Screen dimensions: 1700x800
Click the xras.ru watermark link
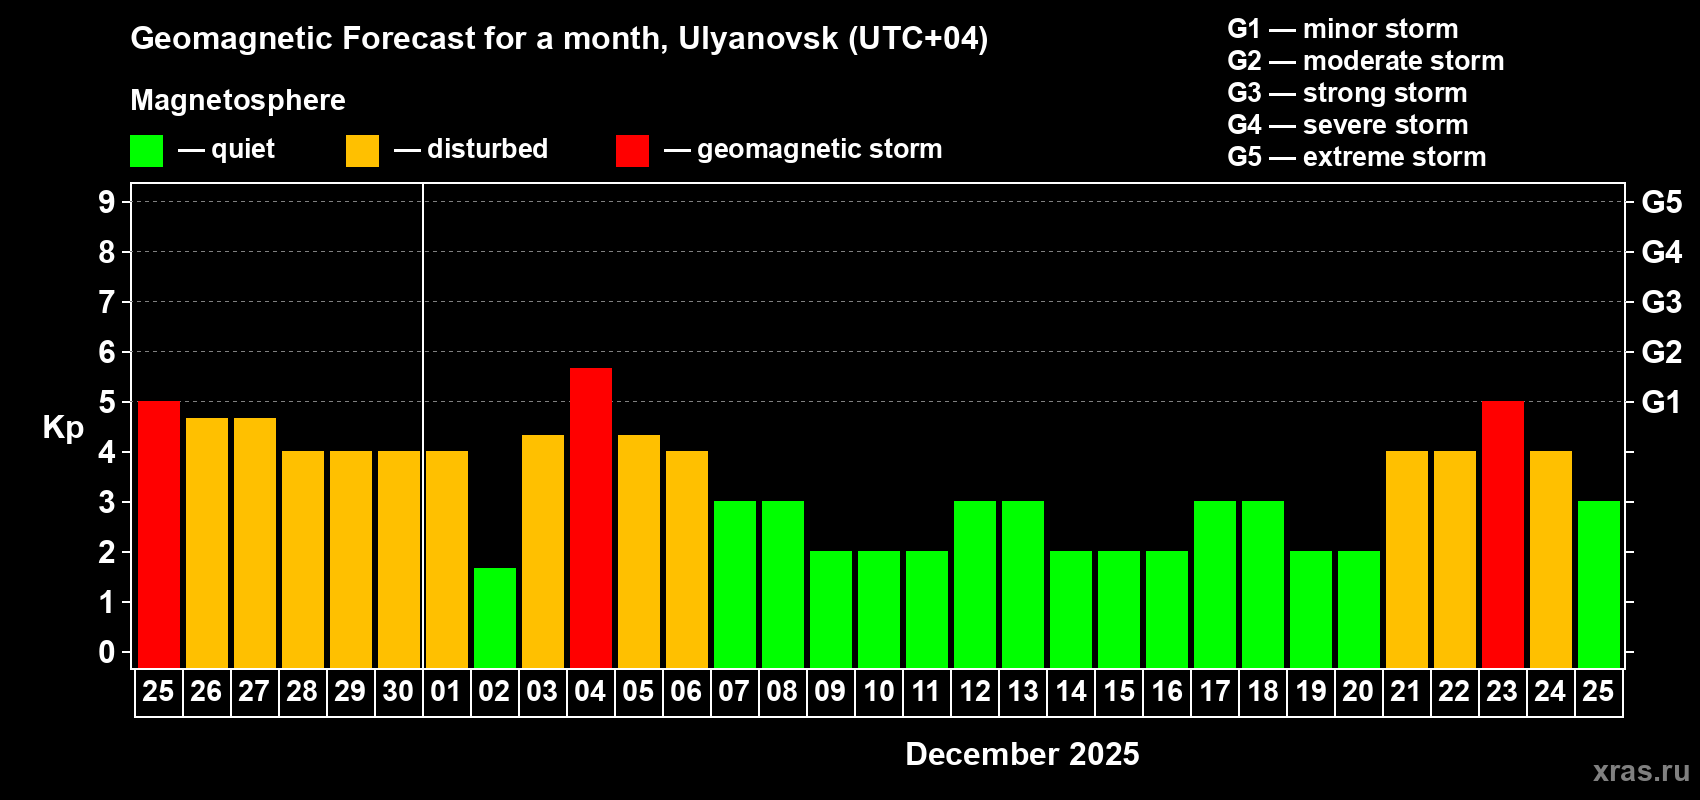1641,771
